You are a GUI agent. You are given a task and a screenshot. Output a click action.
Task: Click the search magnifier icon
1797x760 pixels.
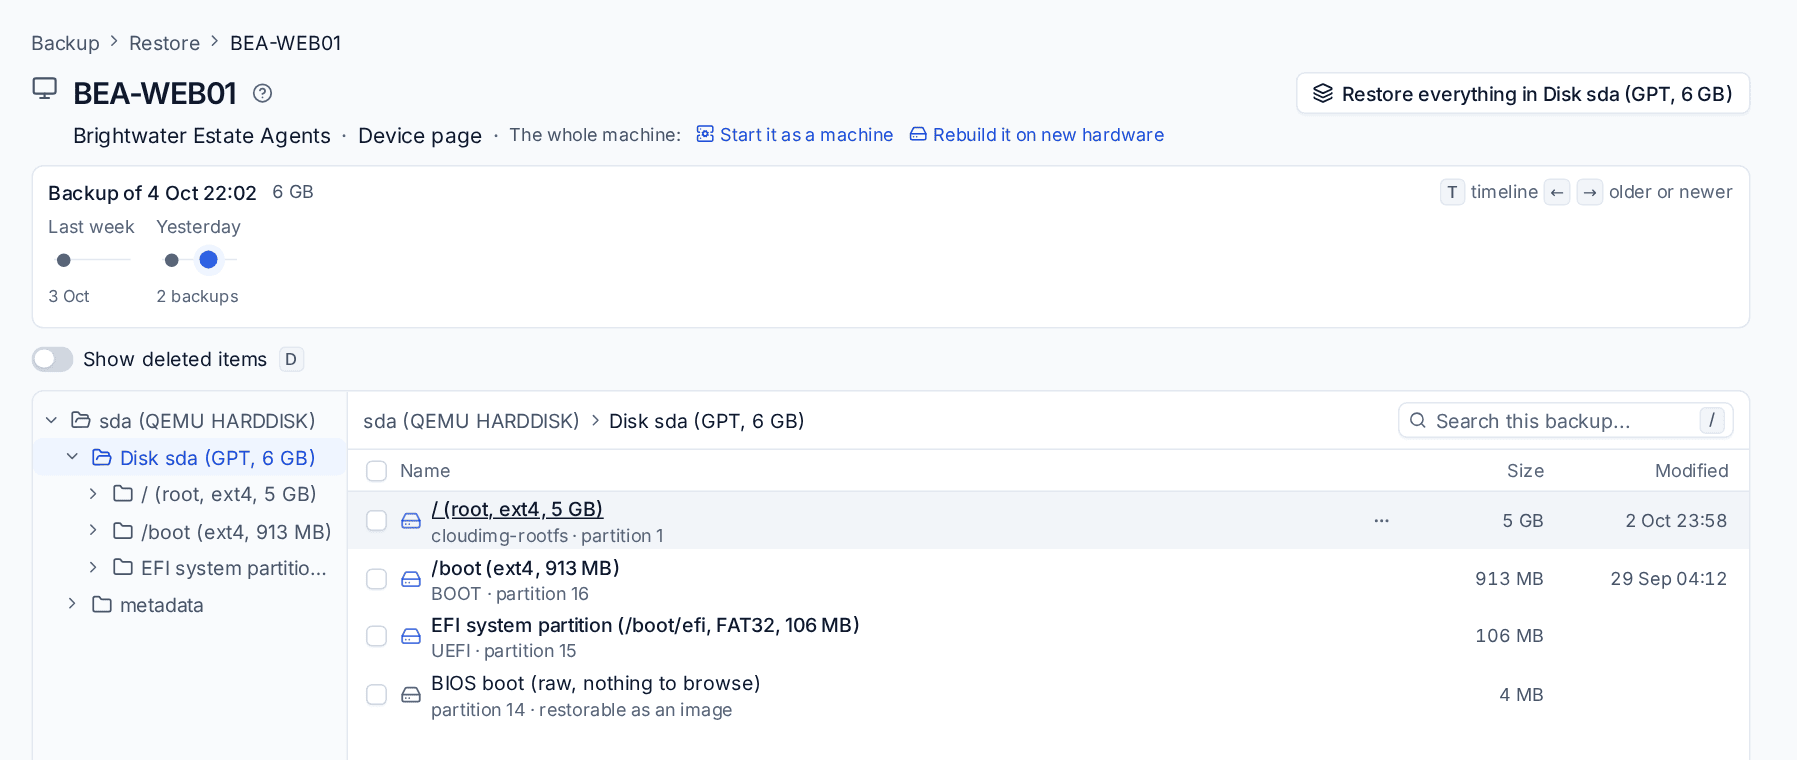[x=1418, y=421]
